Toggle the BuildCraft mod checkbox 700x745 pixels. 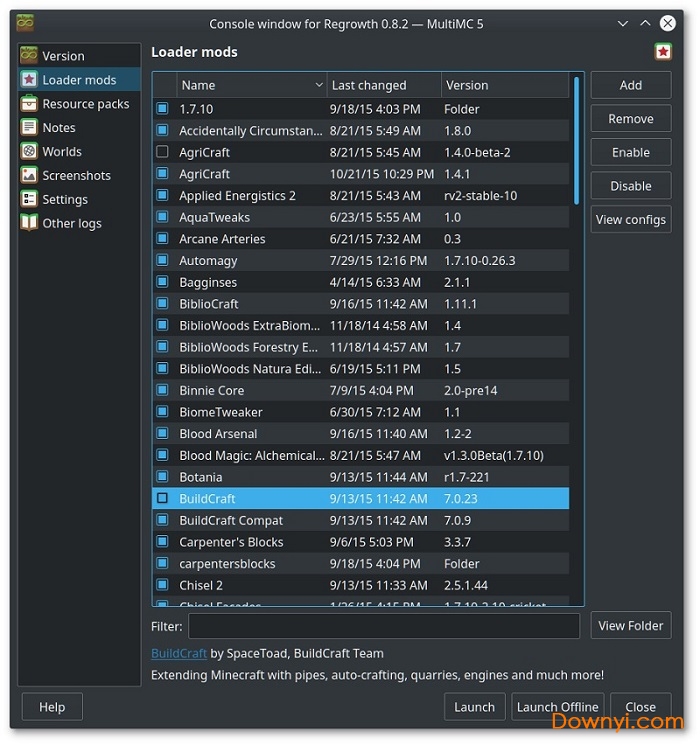162,498
